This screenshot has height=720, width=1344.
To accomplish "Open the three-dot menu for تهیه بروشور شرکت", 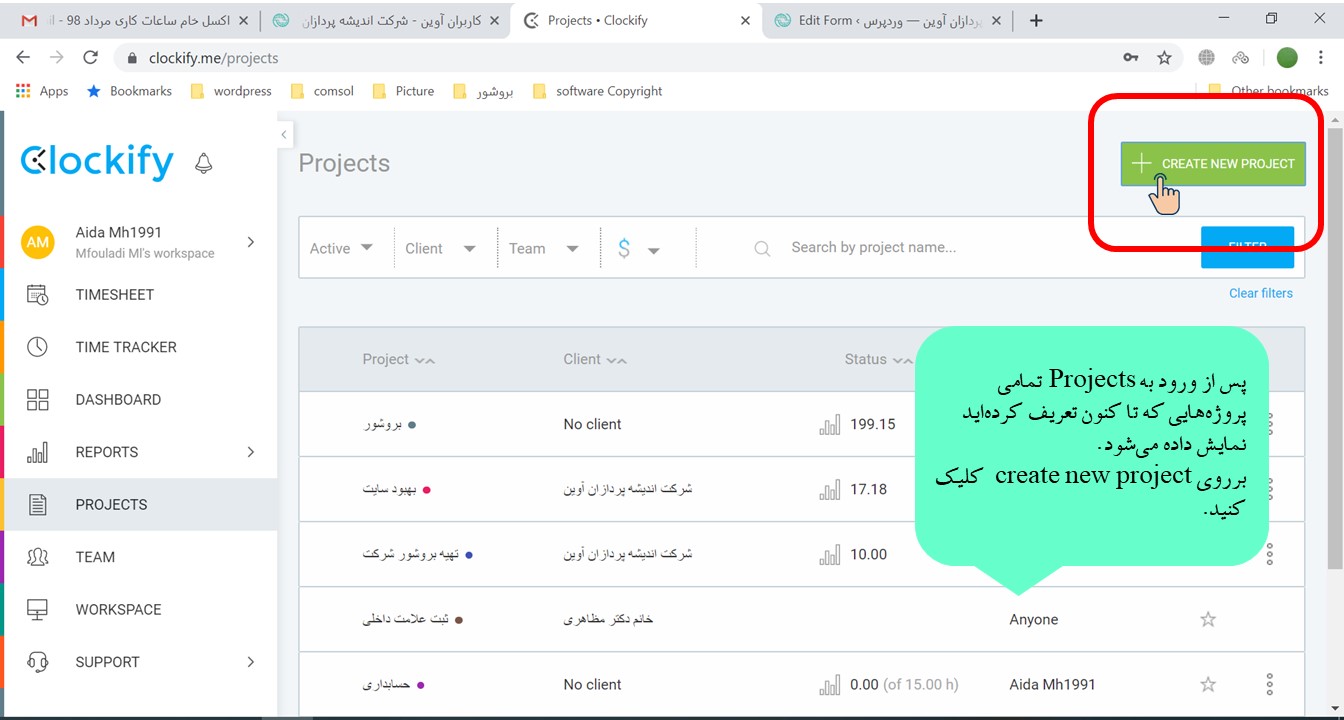I will pyautogui.click(x=1270, y=554).
